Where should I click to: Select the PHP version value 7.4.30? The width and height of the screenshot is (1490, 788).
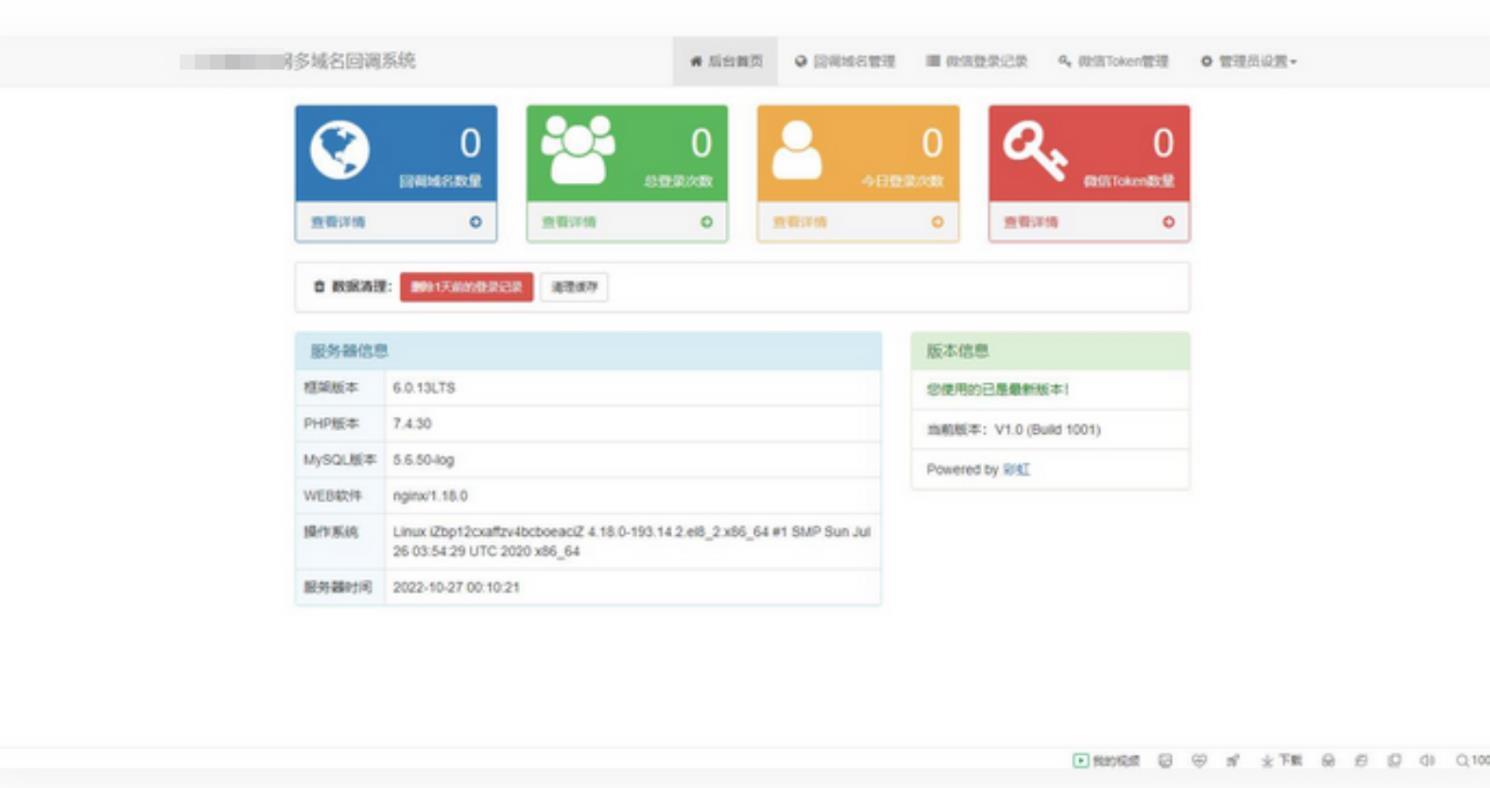[x=412, y=424]
